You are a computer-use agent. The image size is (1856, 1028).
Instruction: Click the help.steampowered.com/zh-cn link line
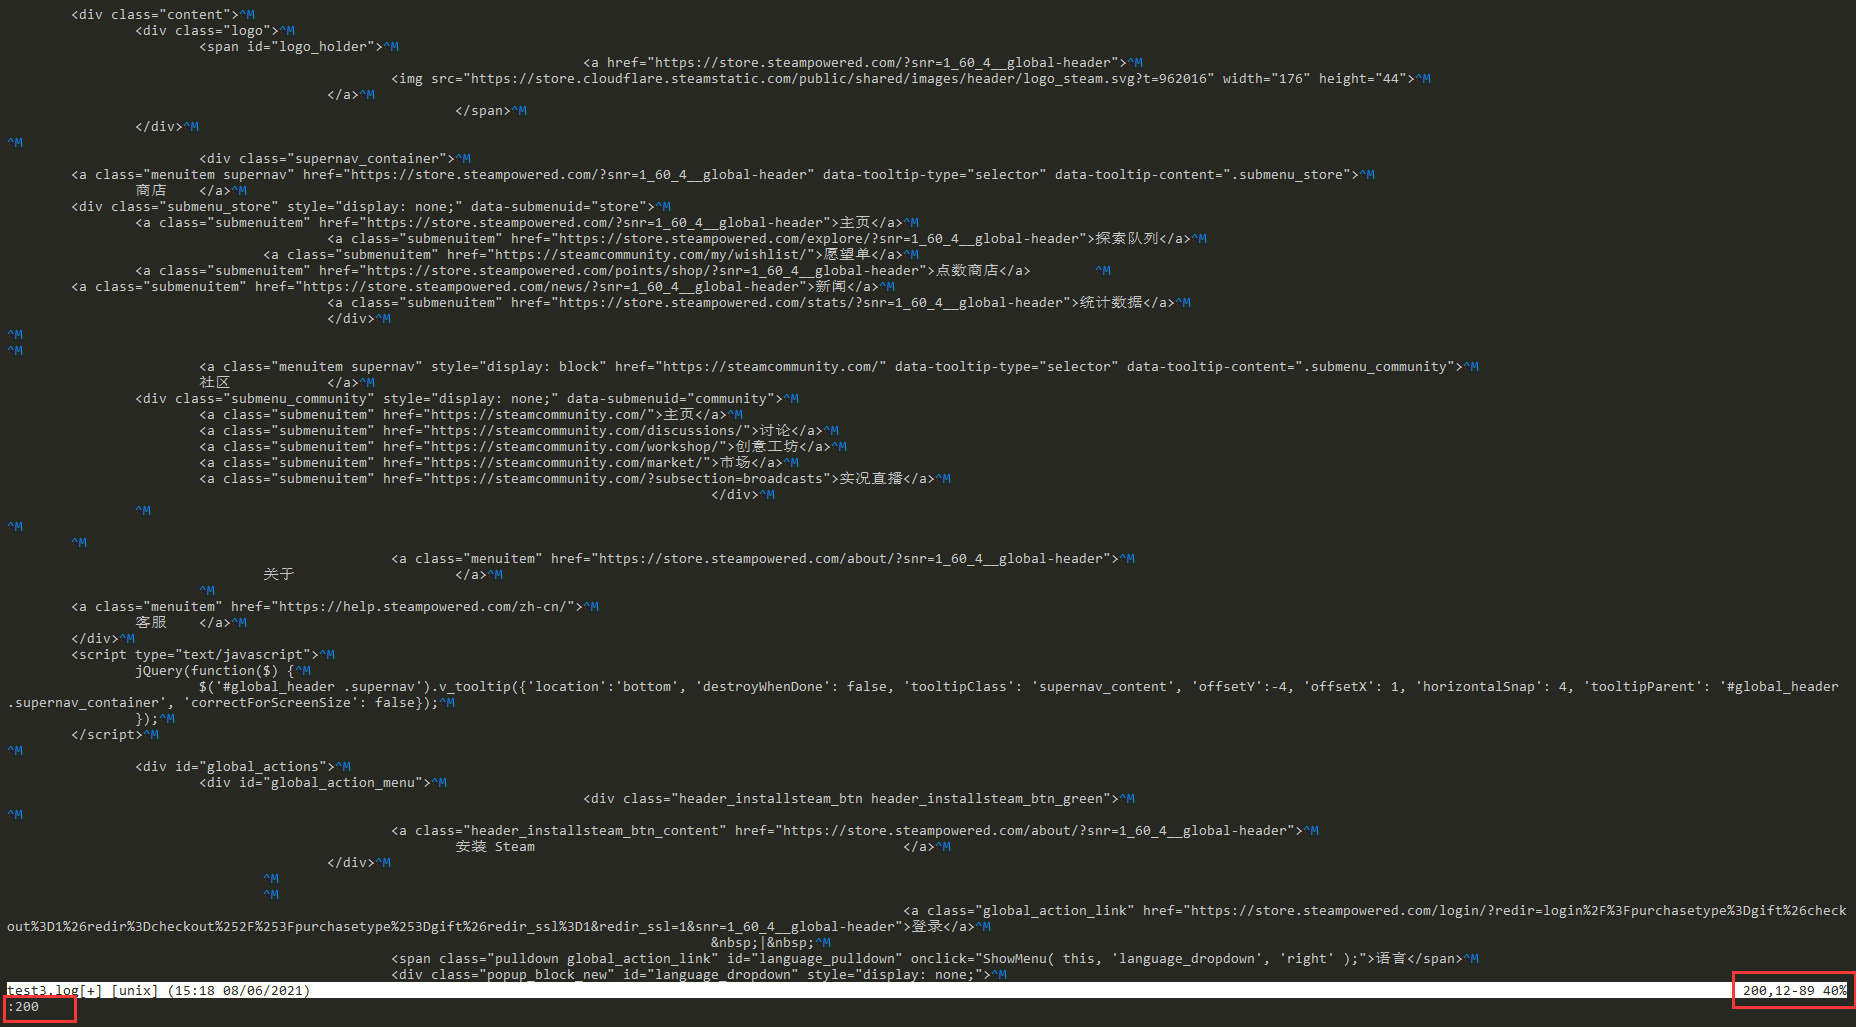335,606
